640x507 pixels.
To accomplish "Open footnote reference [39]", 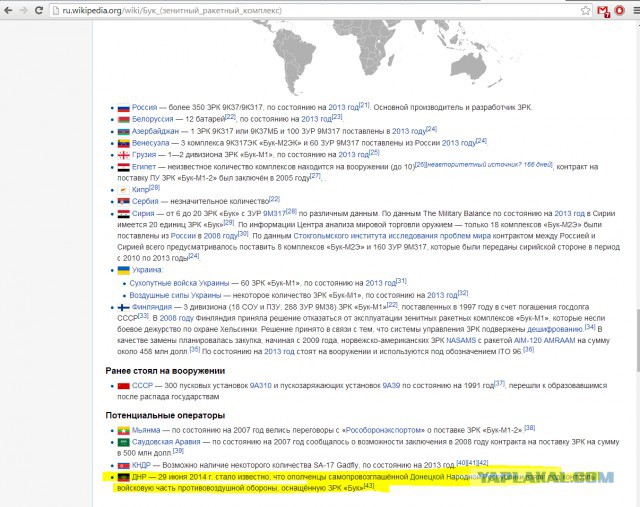I will coord(178,451).
